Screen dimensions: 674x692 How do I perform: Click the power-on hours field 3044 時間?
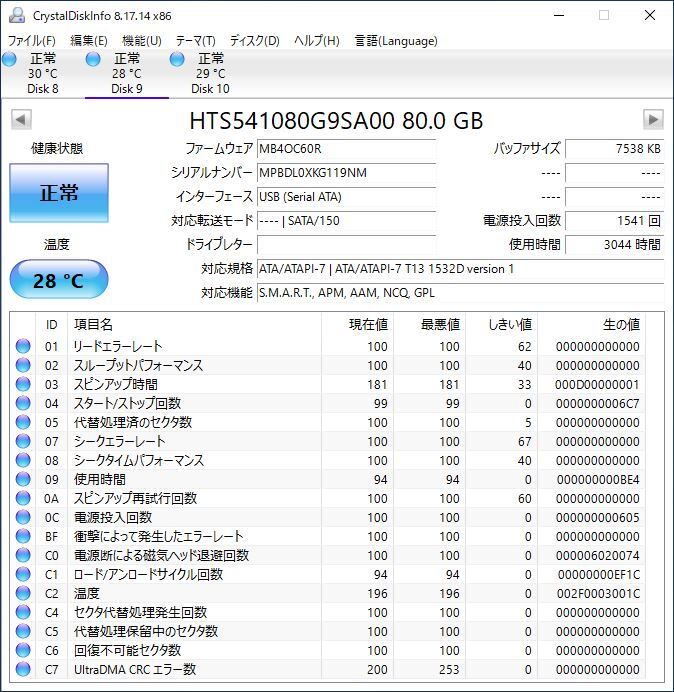coord(614,244)
